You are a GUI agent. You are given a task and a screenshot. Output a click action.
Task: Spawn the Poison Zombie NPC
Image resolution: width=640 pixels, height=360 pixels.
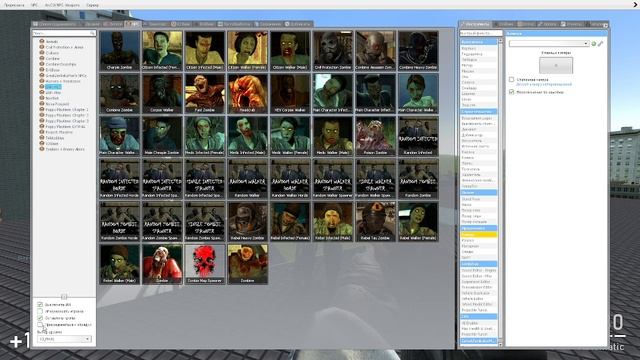tap(376, 136)
